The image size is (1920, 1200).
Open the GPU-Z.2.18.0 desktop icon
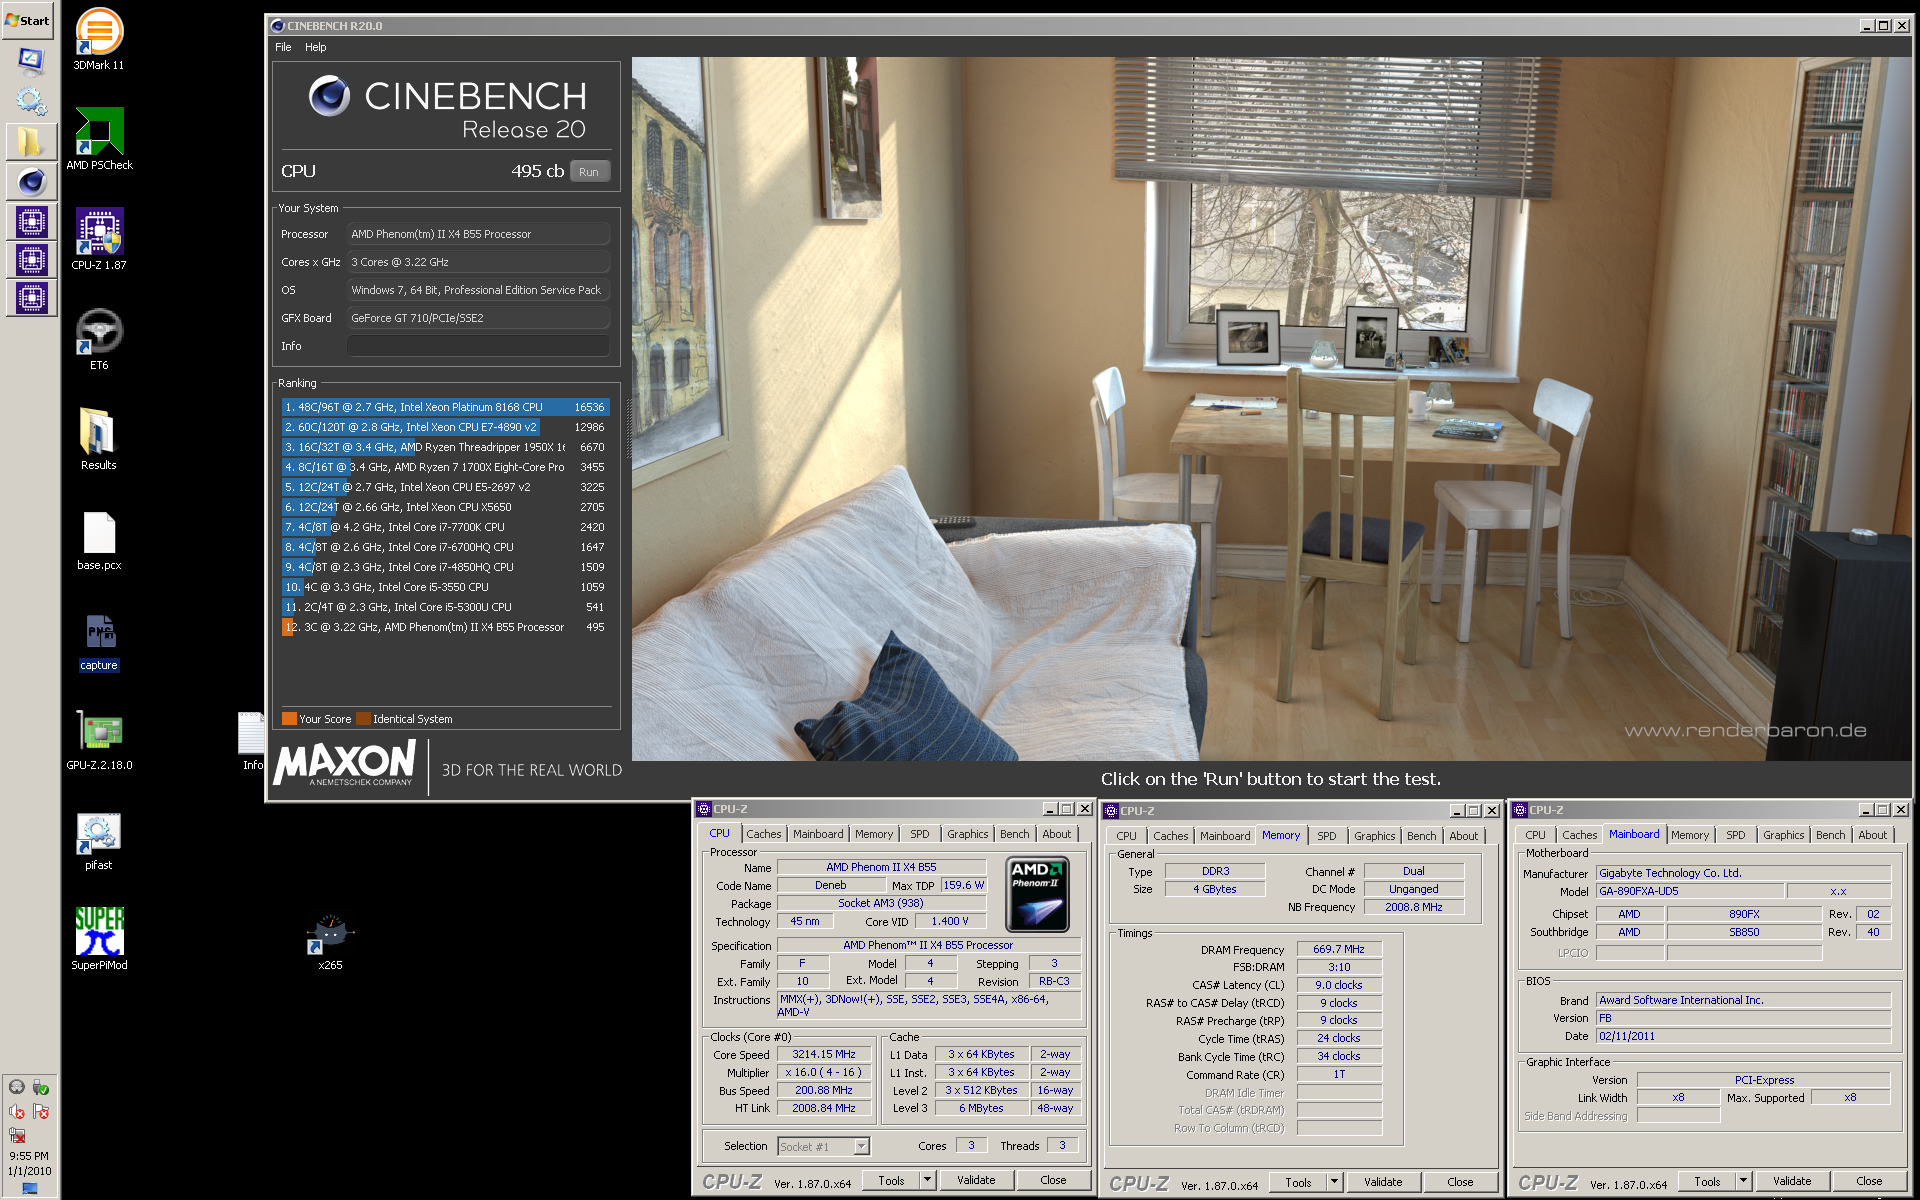99,741
